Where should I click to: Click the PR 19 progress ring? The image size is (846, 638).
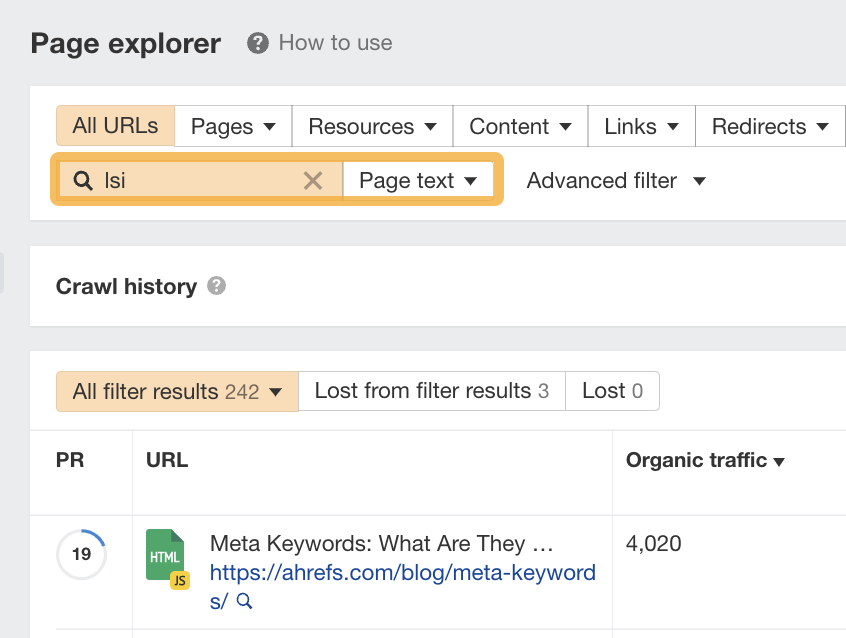(81, 554)
